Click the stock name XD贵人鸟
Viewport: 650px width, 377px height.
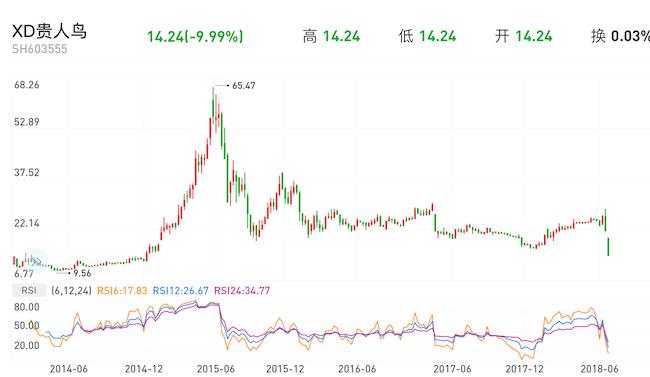click(49, 31)
